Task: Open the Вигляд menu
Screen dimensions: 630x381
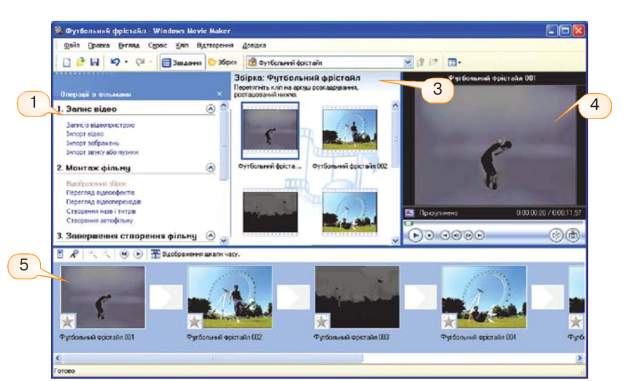Action: [129, 45]
